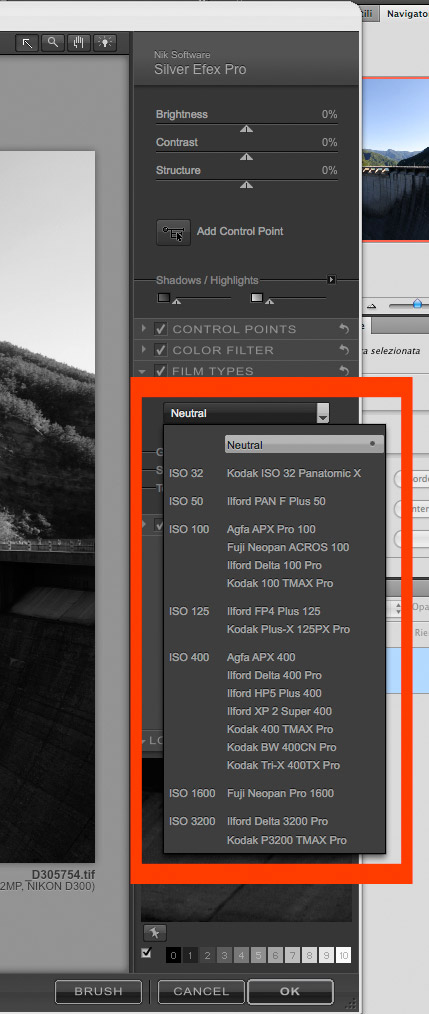Viewport: 429px width, 1014px height.
Task: Select Ilford Delta 3200 Pro
Action: tap(277, 821)
